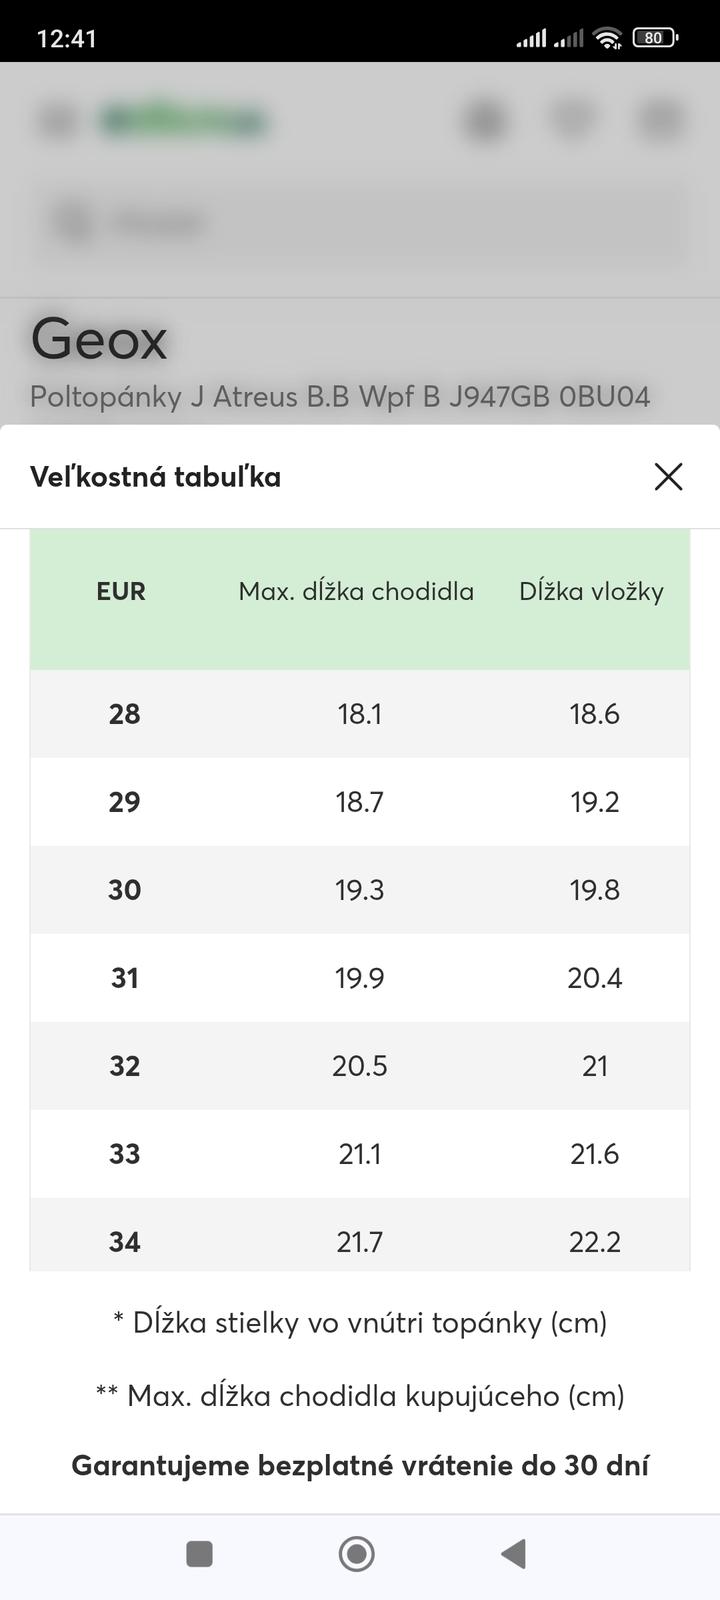Tap the blurred green shop logo
720x1600 pixels.
[x=183, y=120]
